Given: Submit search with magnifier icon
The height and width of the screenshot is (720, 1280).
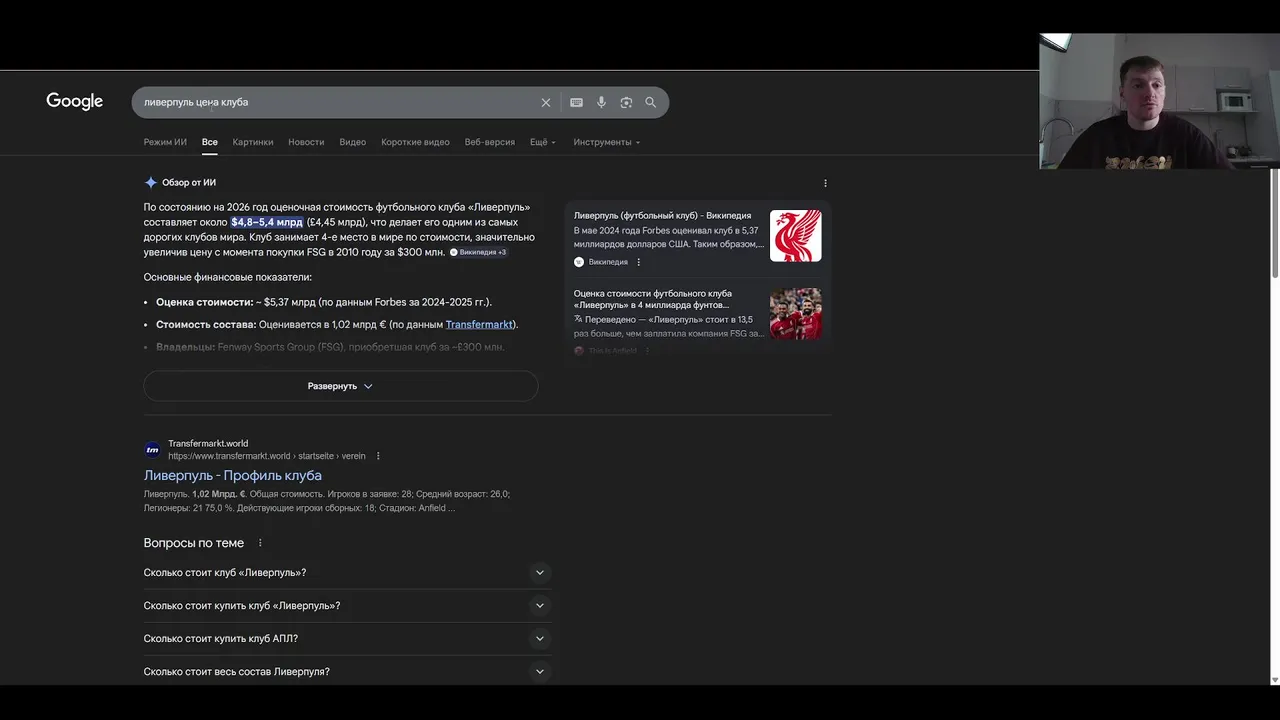Looking at the screenshot, I should click(x=651, y=102).
